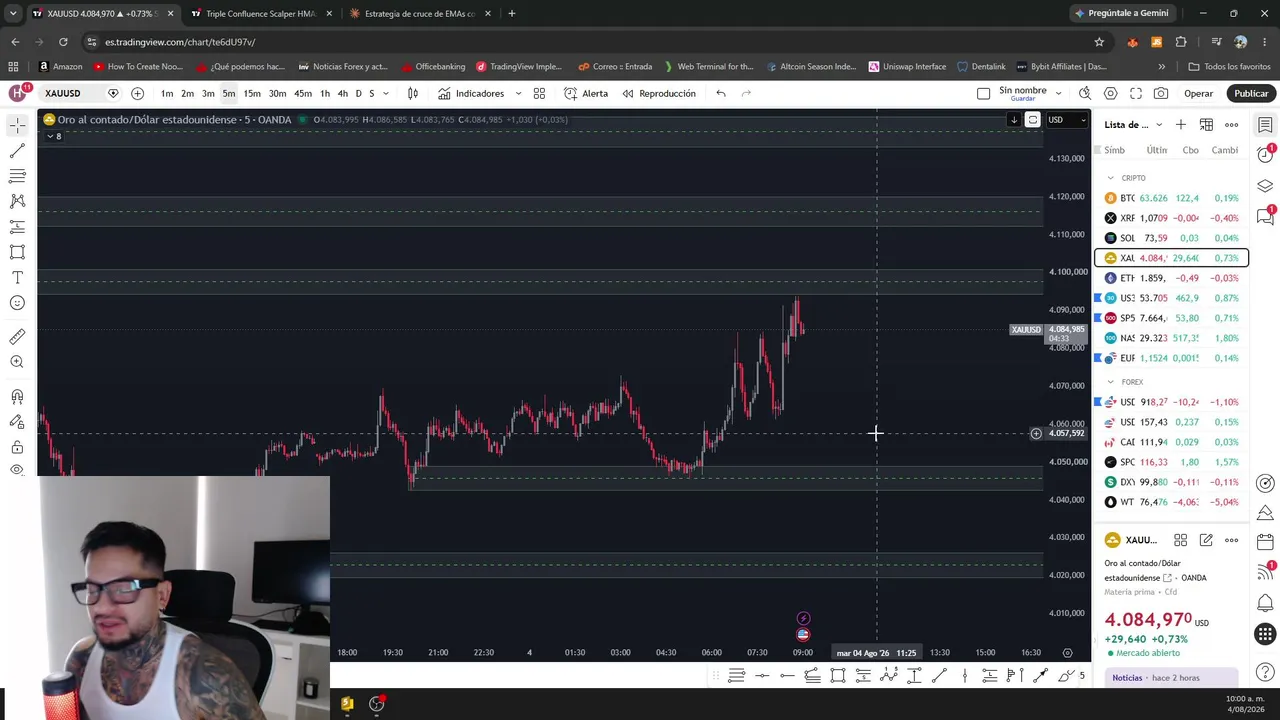Viewport: 1280px width, 720px height.
Task: Toggle stay in drawing mode
Action: (x=17, y=422)
